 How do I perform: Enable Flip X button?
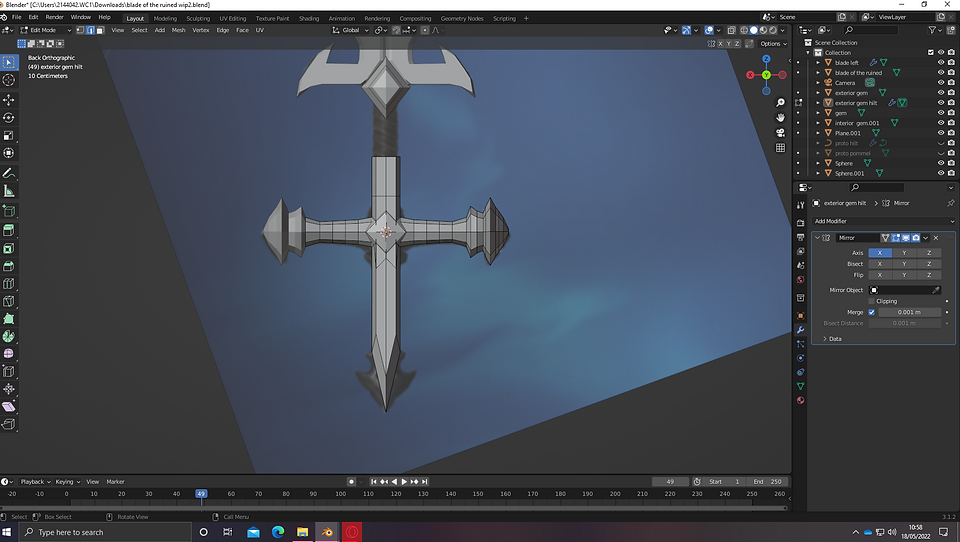pyautogui.click(x=880, y=275)
